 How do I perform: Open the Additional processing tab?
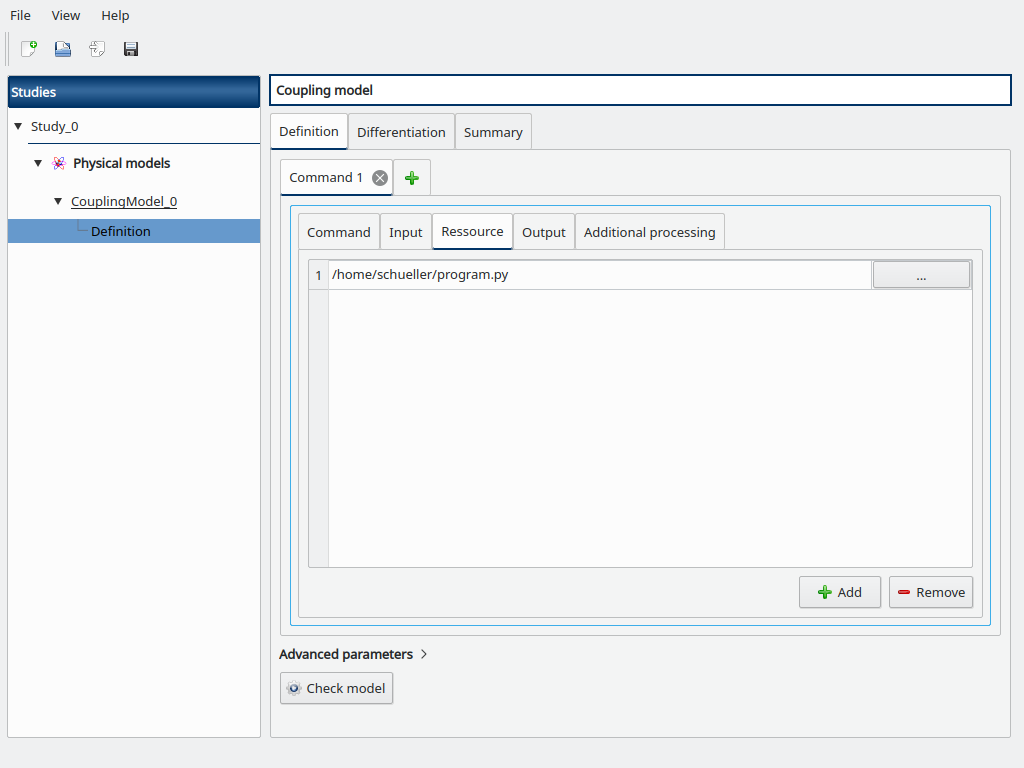[649, 232]
